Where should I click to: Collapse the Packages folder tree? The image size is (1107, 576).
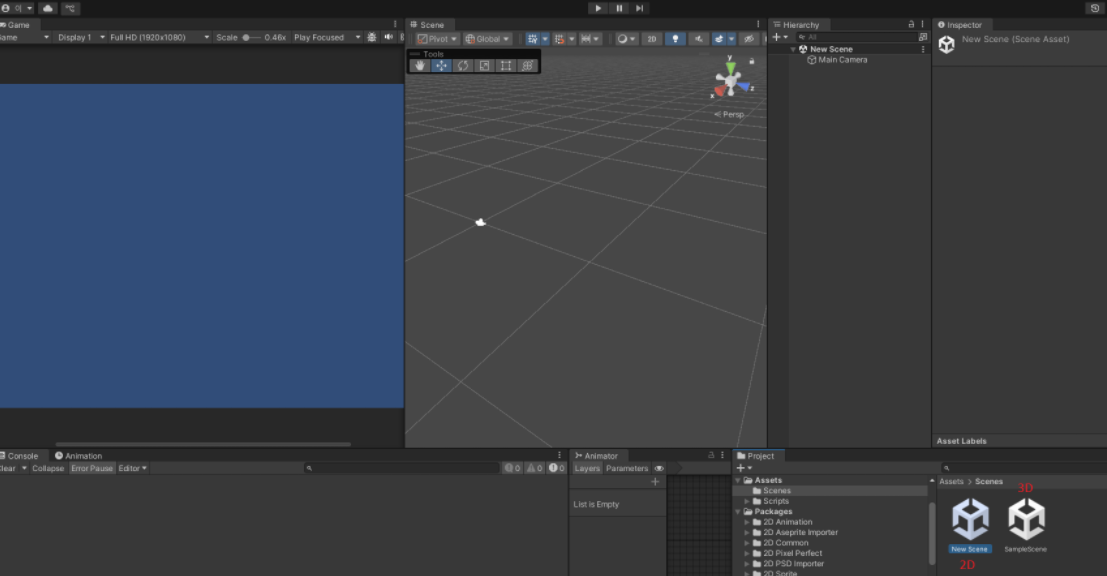[738, 512]
